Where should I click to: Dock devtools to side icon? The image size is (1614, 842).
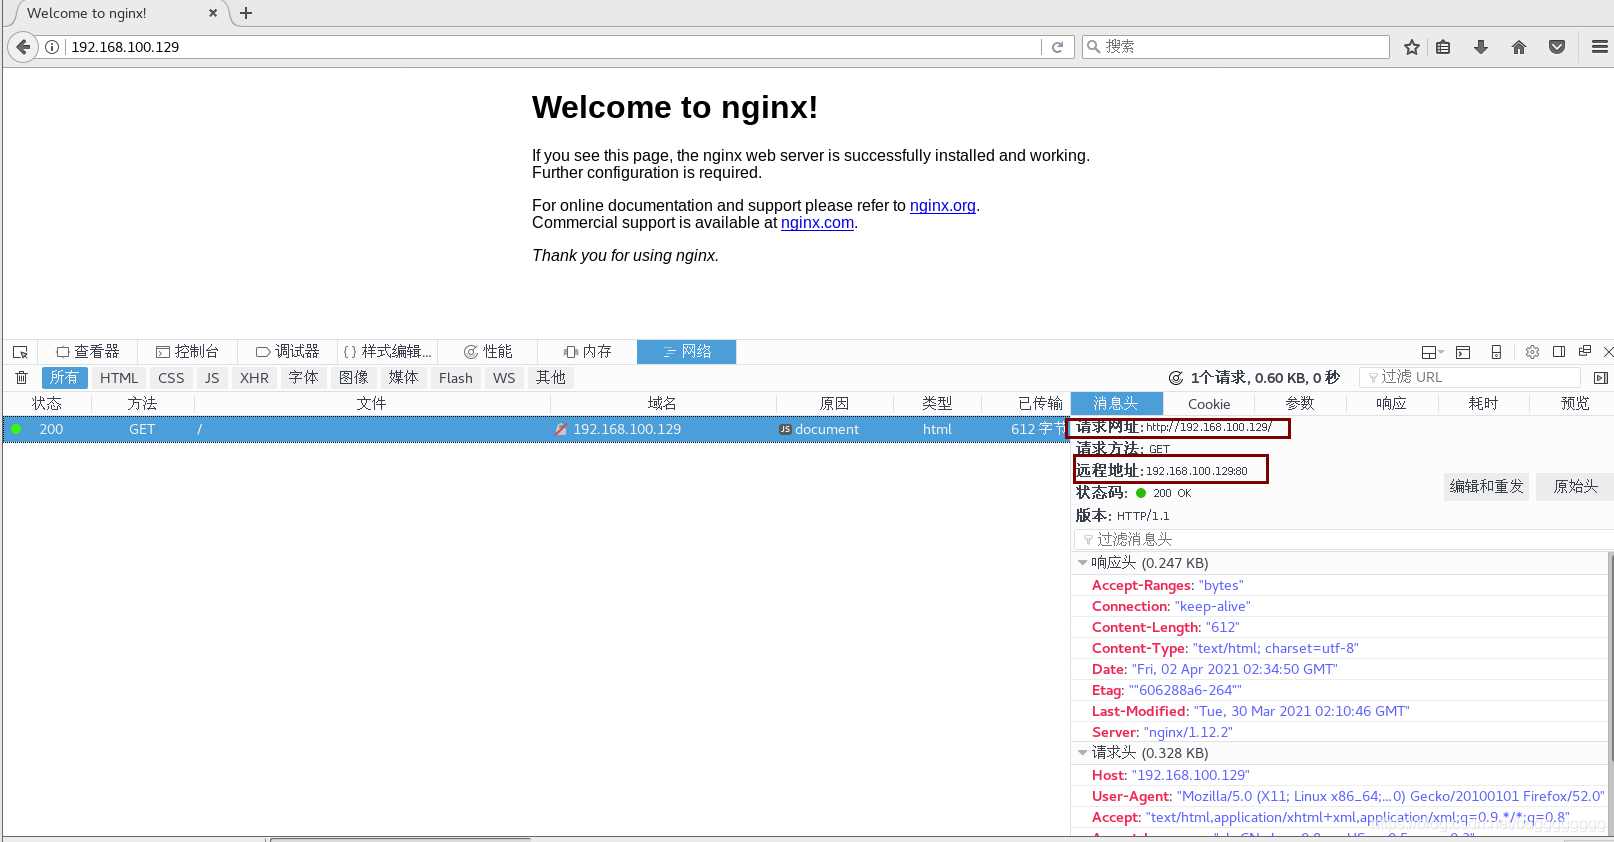point(1559,352)
